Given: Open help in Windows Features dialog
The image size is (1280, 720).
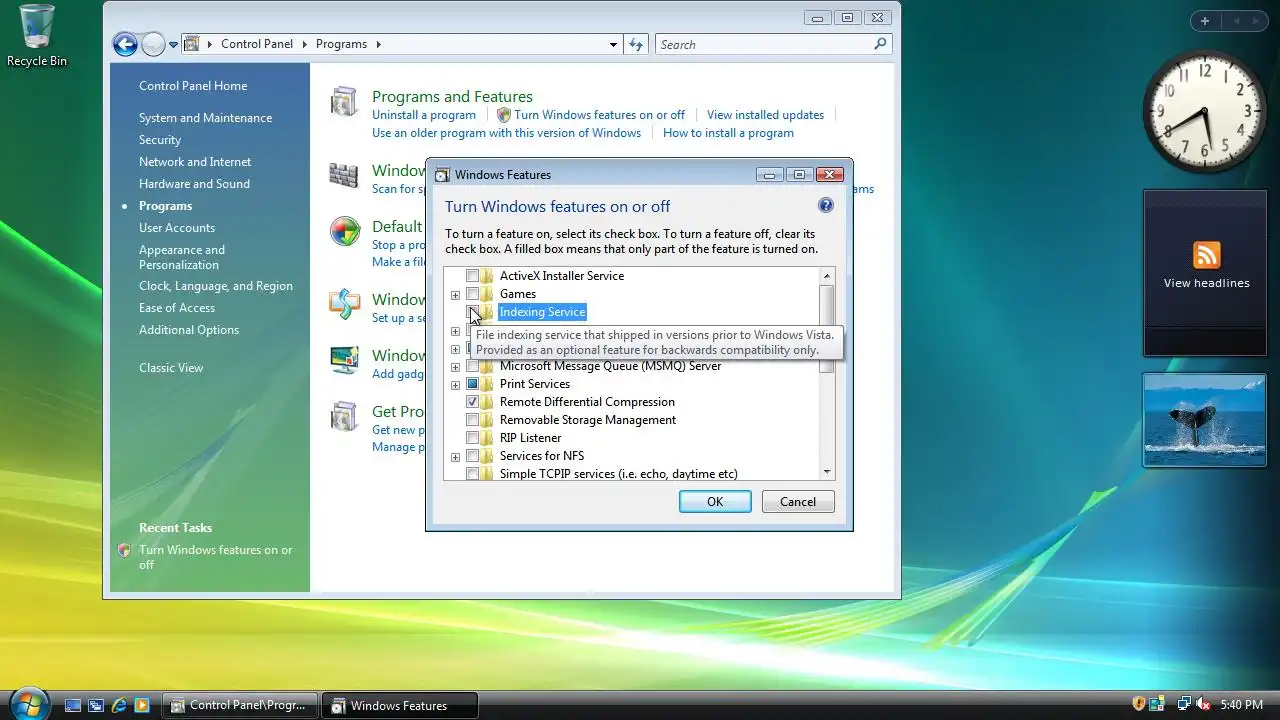Looking at the screenshot, I should point(825,205).
